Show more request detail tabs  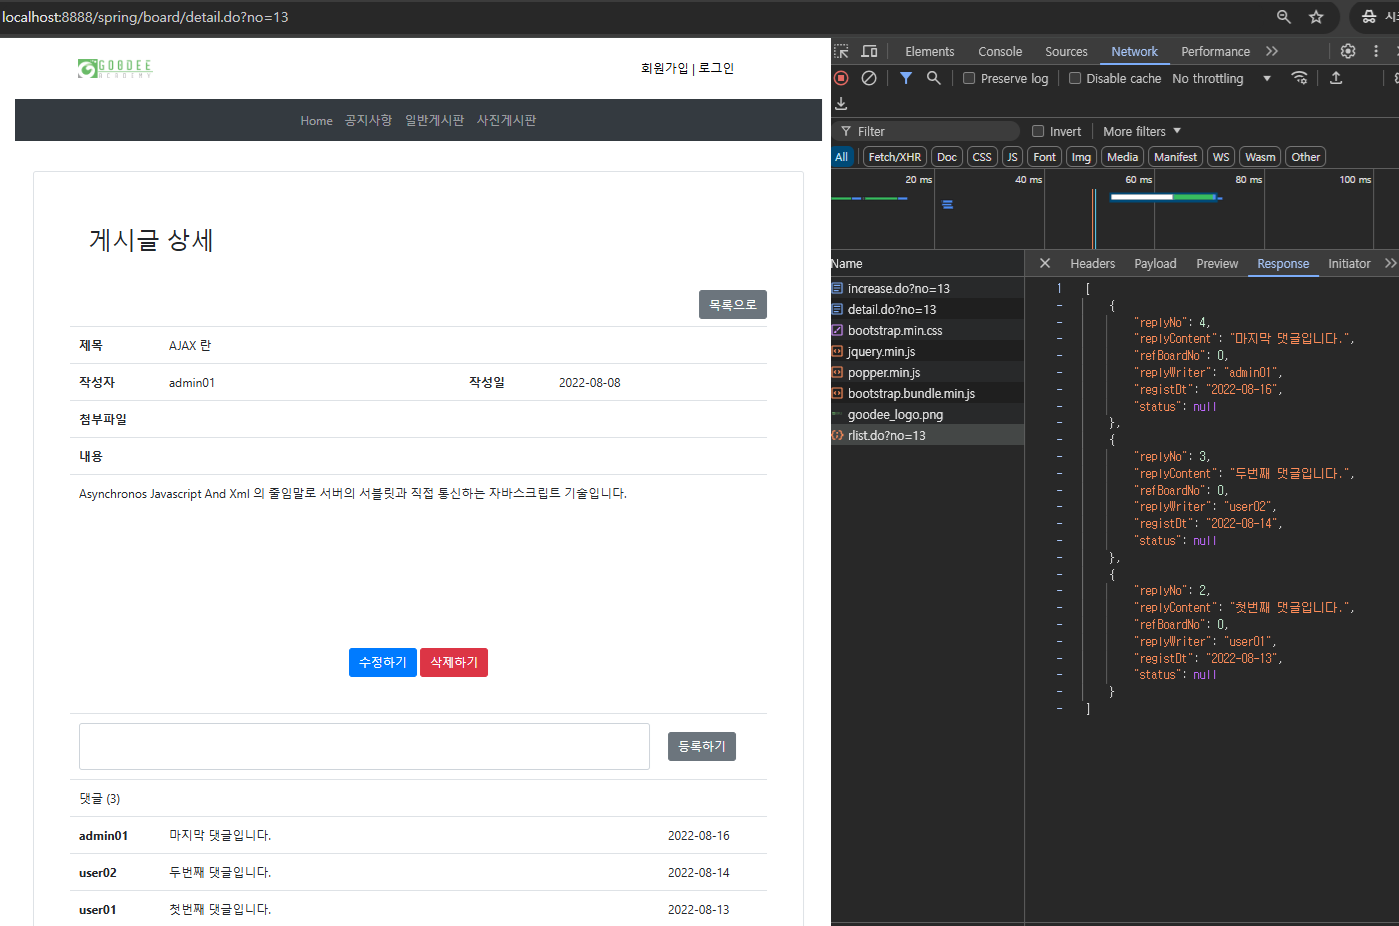(x=1390, y=263)
